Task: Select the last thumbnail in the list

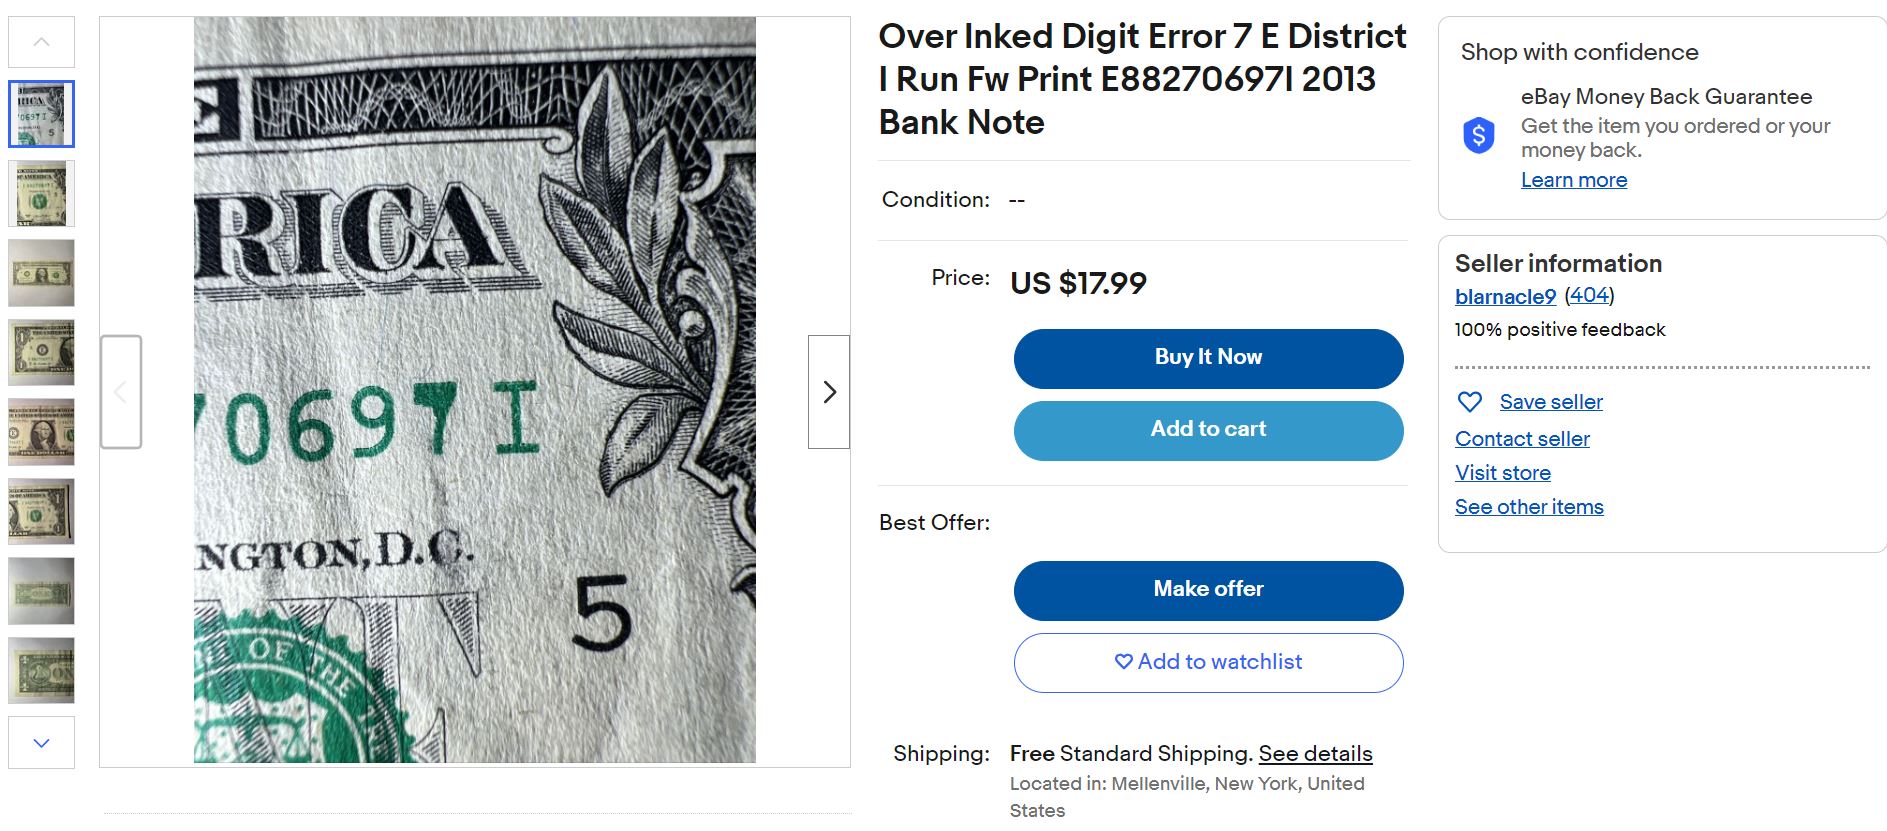Action: pyautogui.click(x=41, y=670)
